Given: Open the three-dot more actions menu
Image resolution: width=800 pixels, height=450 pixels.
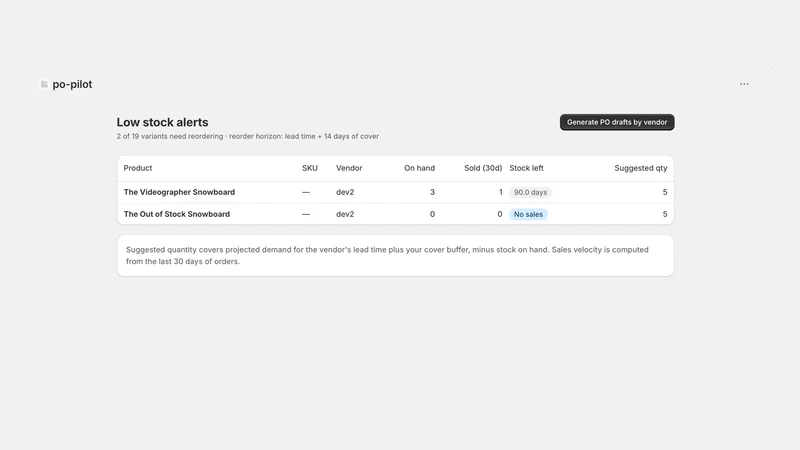Looking at the screenshot, I should click(x=744, y=84).
